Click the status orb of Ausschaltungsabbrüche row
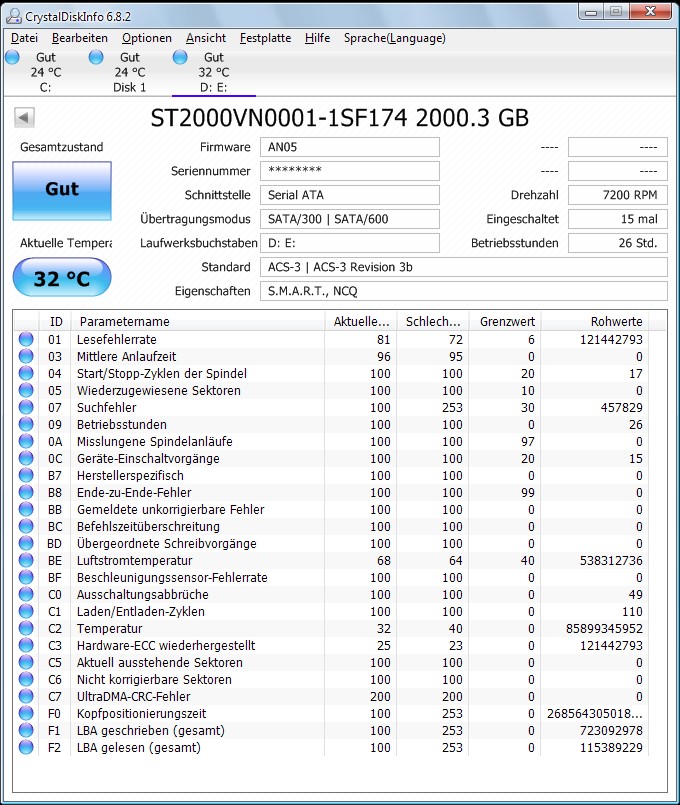680x805 pixels. (26, 594)
